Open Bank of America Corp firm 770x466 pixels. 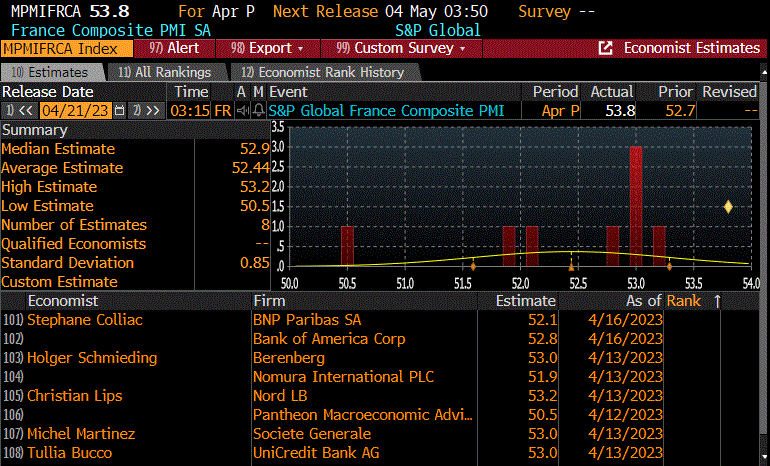329,339
